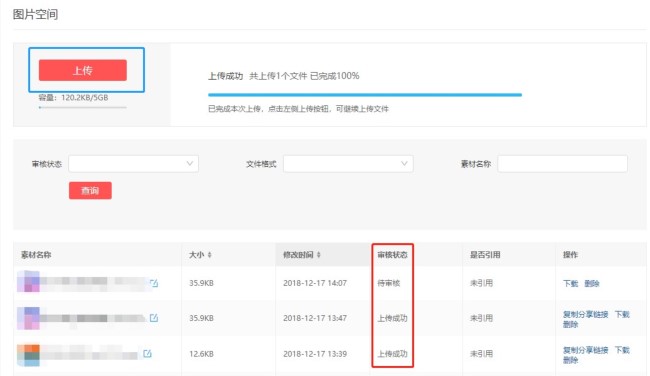This screenshot has height=376, width=650.
Task: Click the blue upload progress bar
Action: click(365, 95)
